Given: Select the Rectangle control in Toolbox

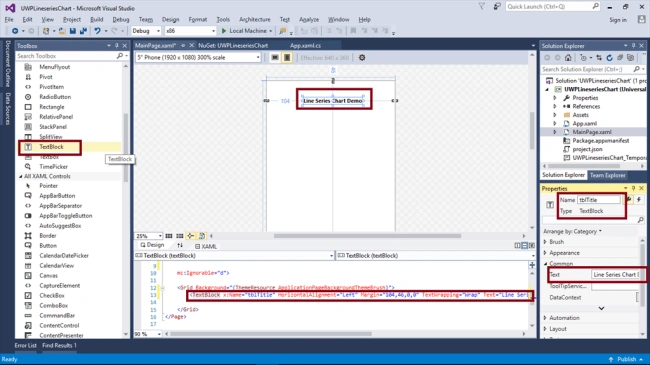Looking at the screenshot, I should coord(51,107).
